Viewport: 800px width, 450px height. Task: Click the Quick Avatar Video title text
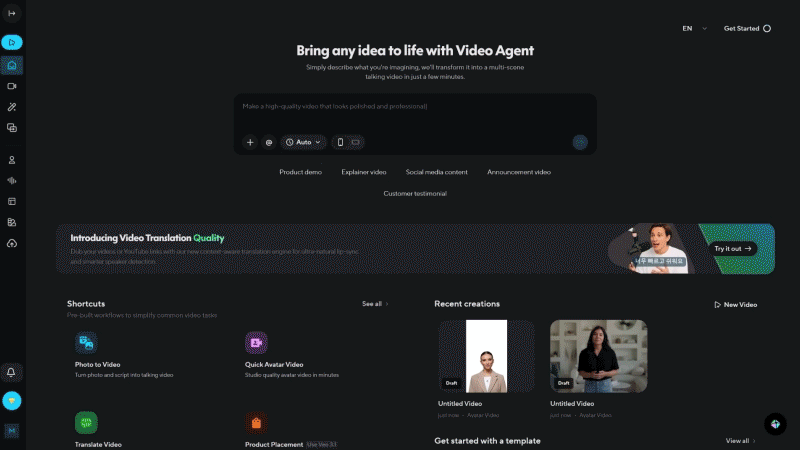(274, 365)
